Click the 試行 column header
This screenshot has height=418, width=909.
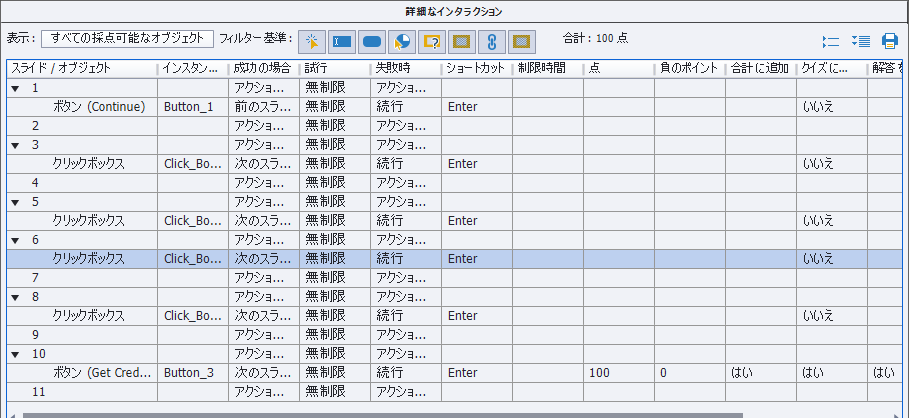[334, 68]
